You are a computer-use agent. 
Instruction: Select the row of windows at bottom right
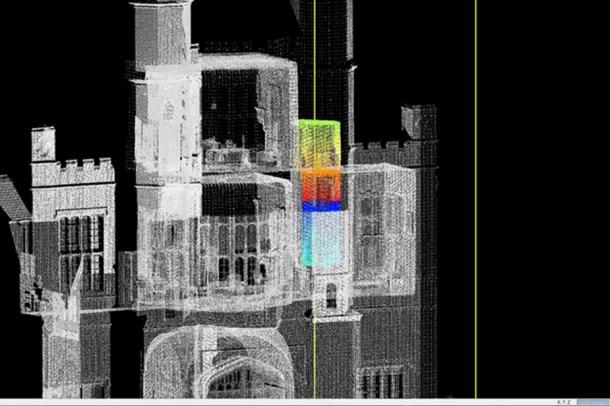383,382
